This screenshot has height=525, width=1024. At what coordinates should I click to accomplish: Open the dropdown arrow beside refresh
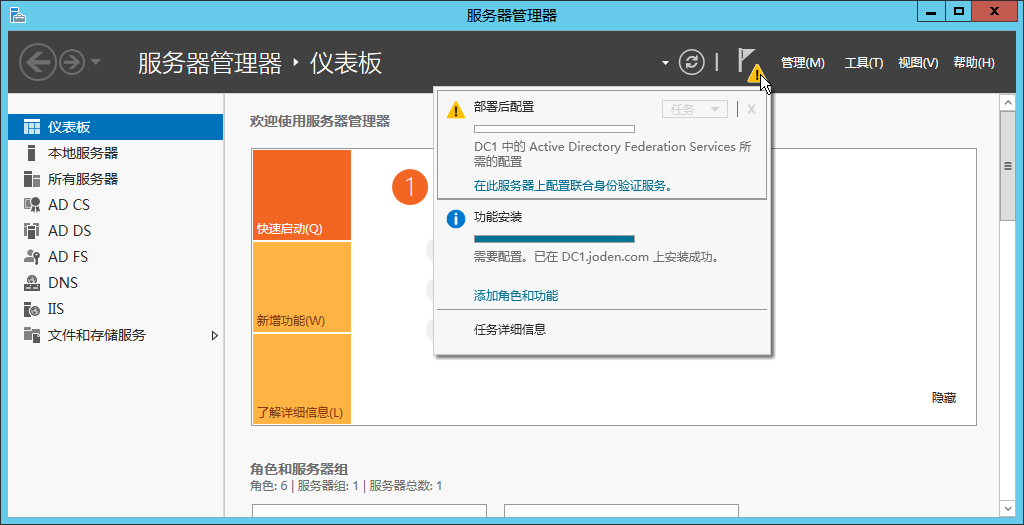pos(665,63)
